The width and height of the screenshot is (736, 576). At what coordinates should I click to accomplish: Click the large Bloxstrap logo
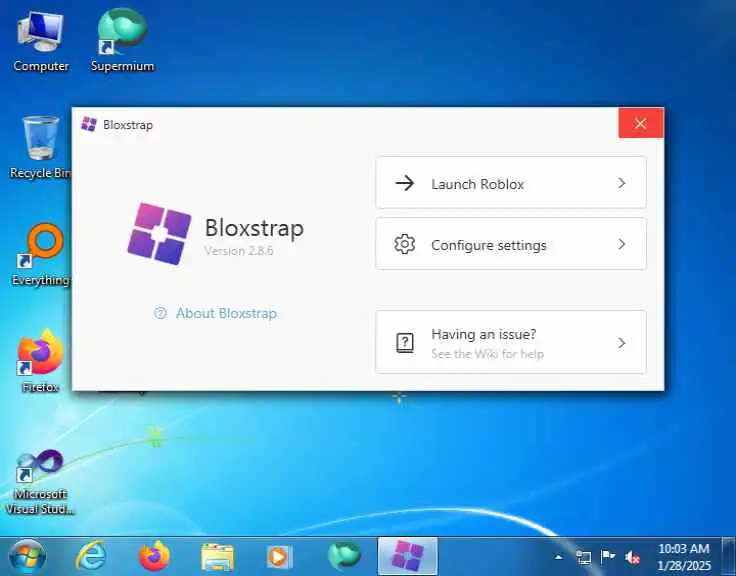(159, 234)
